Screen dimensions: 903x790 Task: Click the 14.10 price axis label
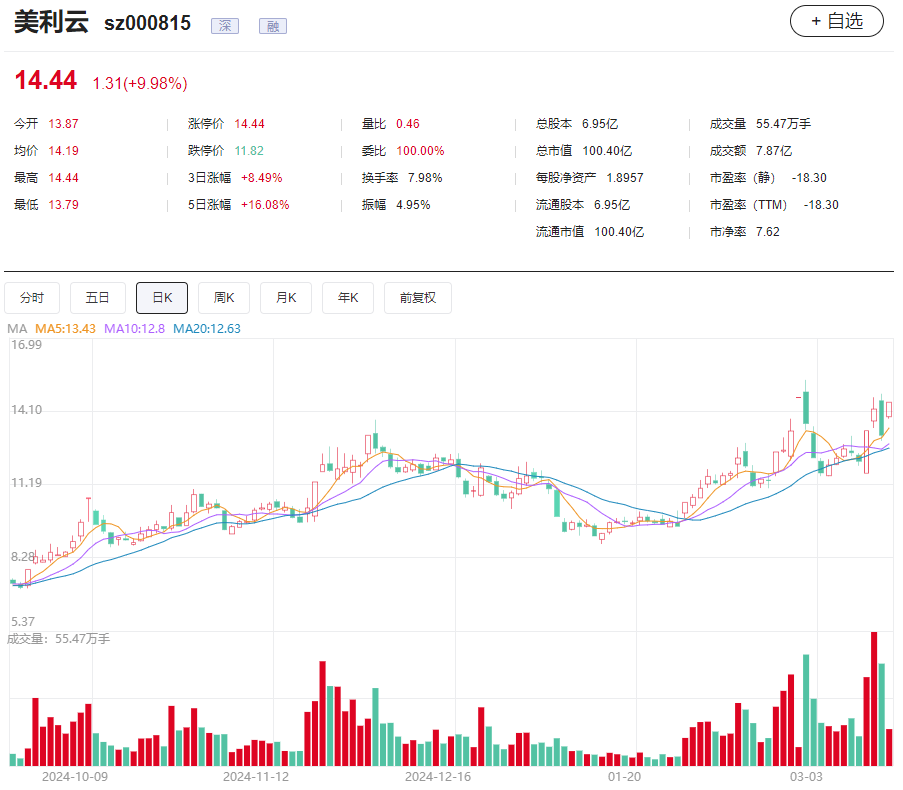pyautogui.click(x=26, y=410)
